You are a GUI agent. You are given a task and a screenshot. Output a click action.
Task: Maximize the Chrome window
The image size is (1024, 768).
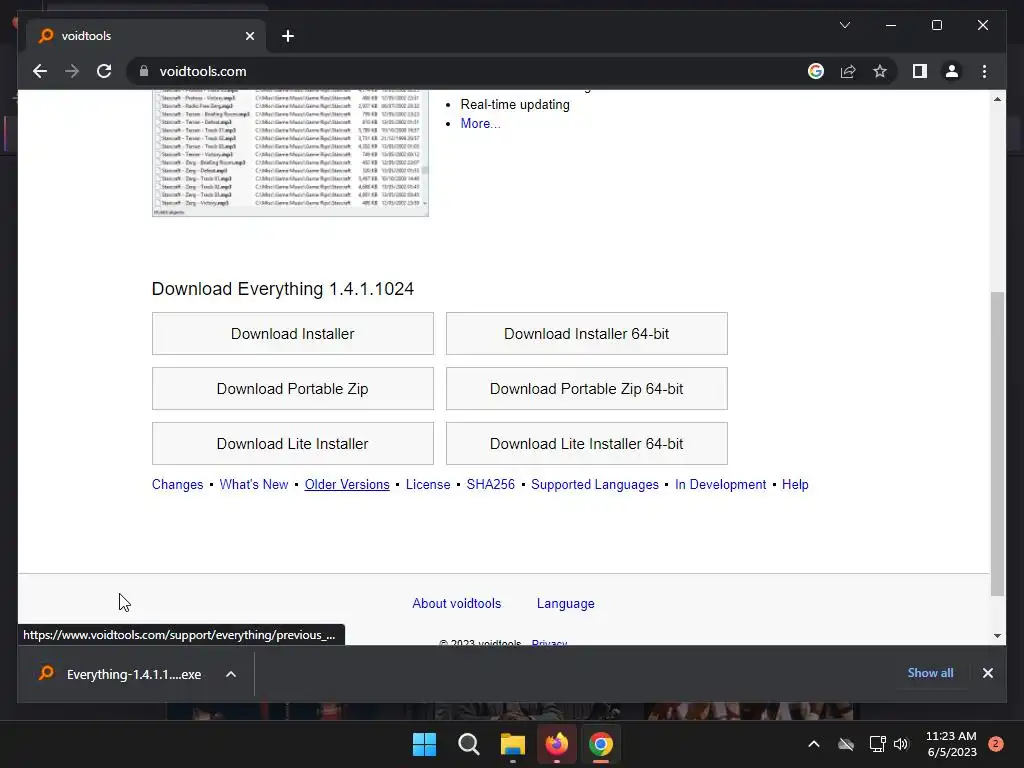pos(936,25)
